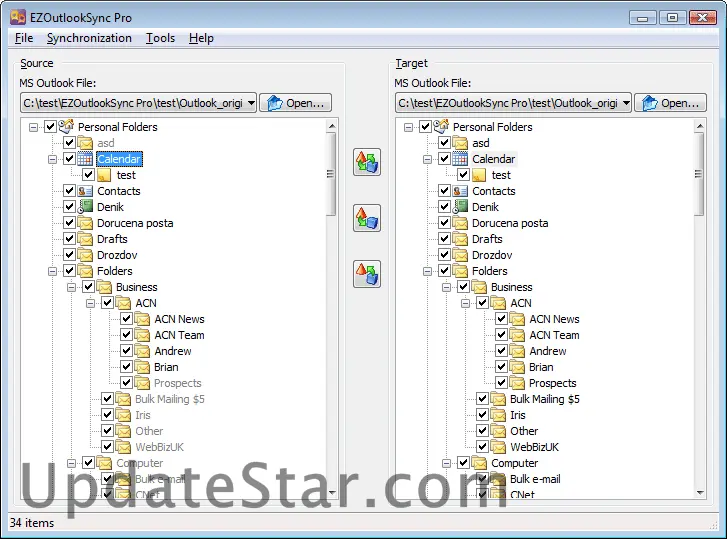Click the Source tree scroll-down arrow
The height and width of the screenshot is (539, 727).
coord(332,493)
